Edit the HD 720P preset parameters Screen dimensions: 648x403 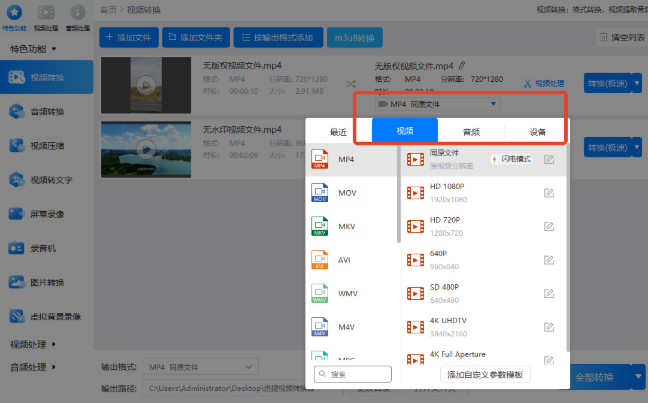click(x=549, y=226)
